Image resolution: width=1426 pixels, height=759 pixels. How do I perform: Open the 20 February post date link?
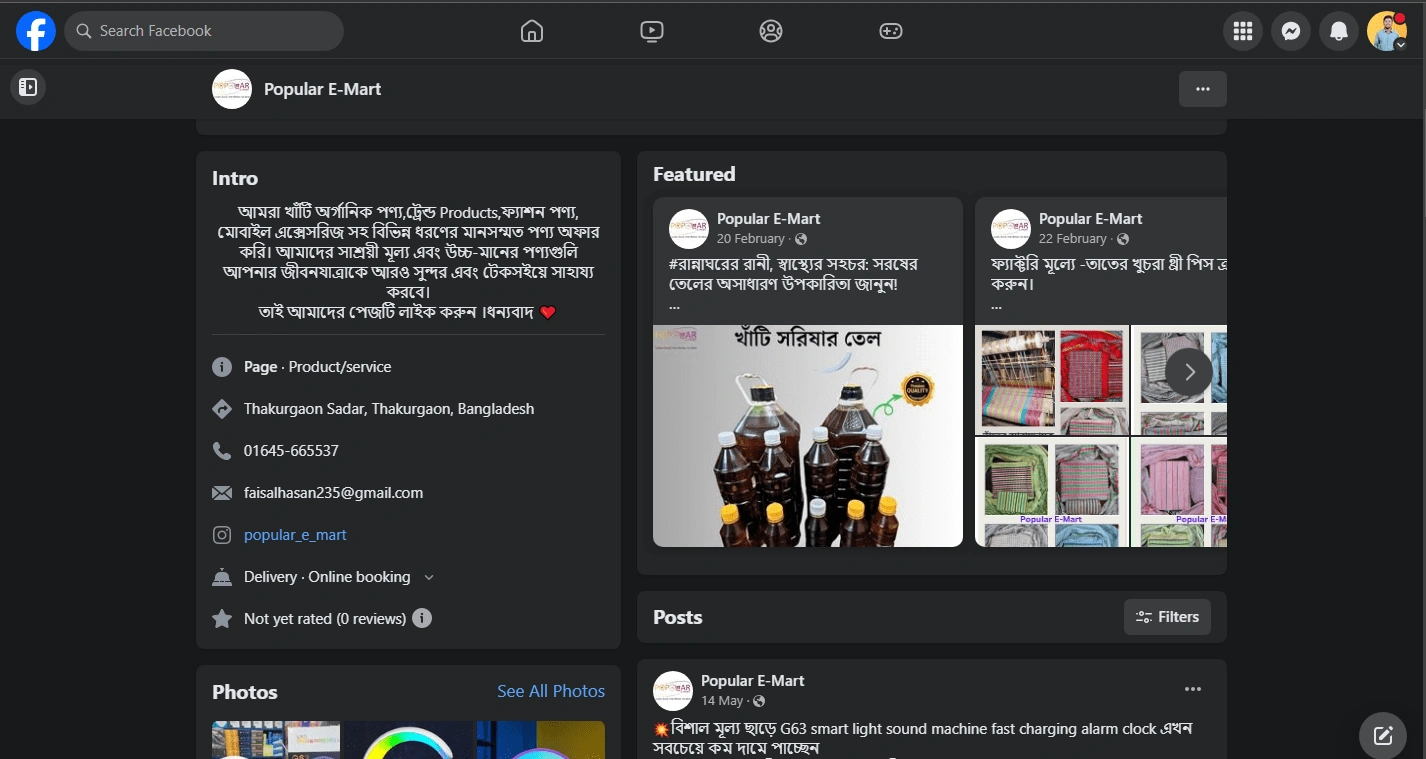pyautogui.click(x=751, y=239)
